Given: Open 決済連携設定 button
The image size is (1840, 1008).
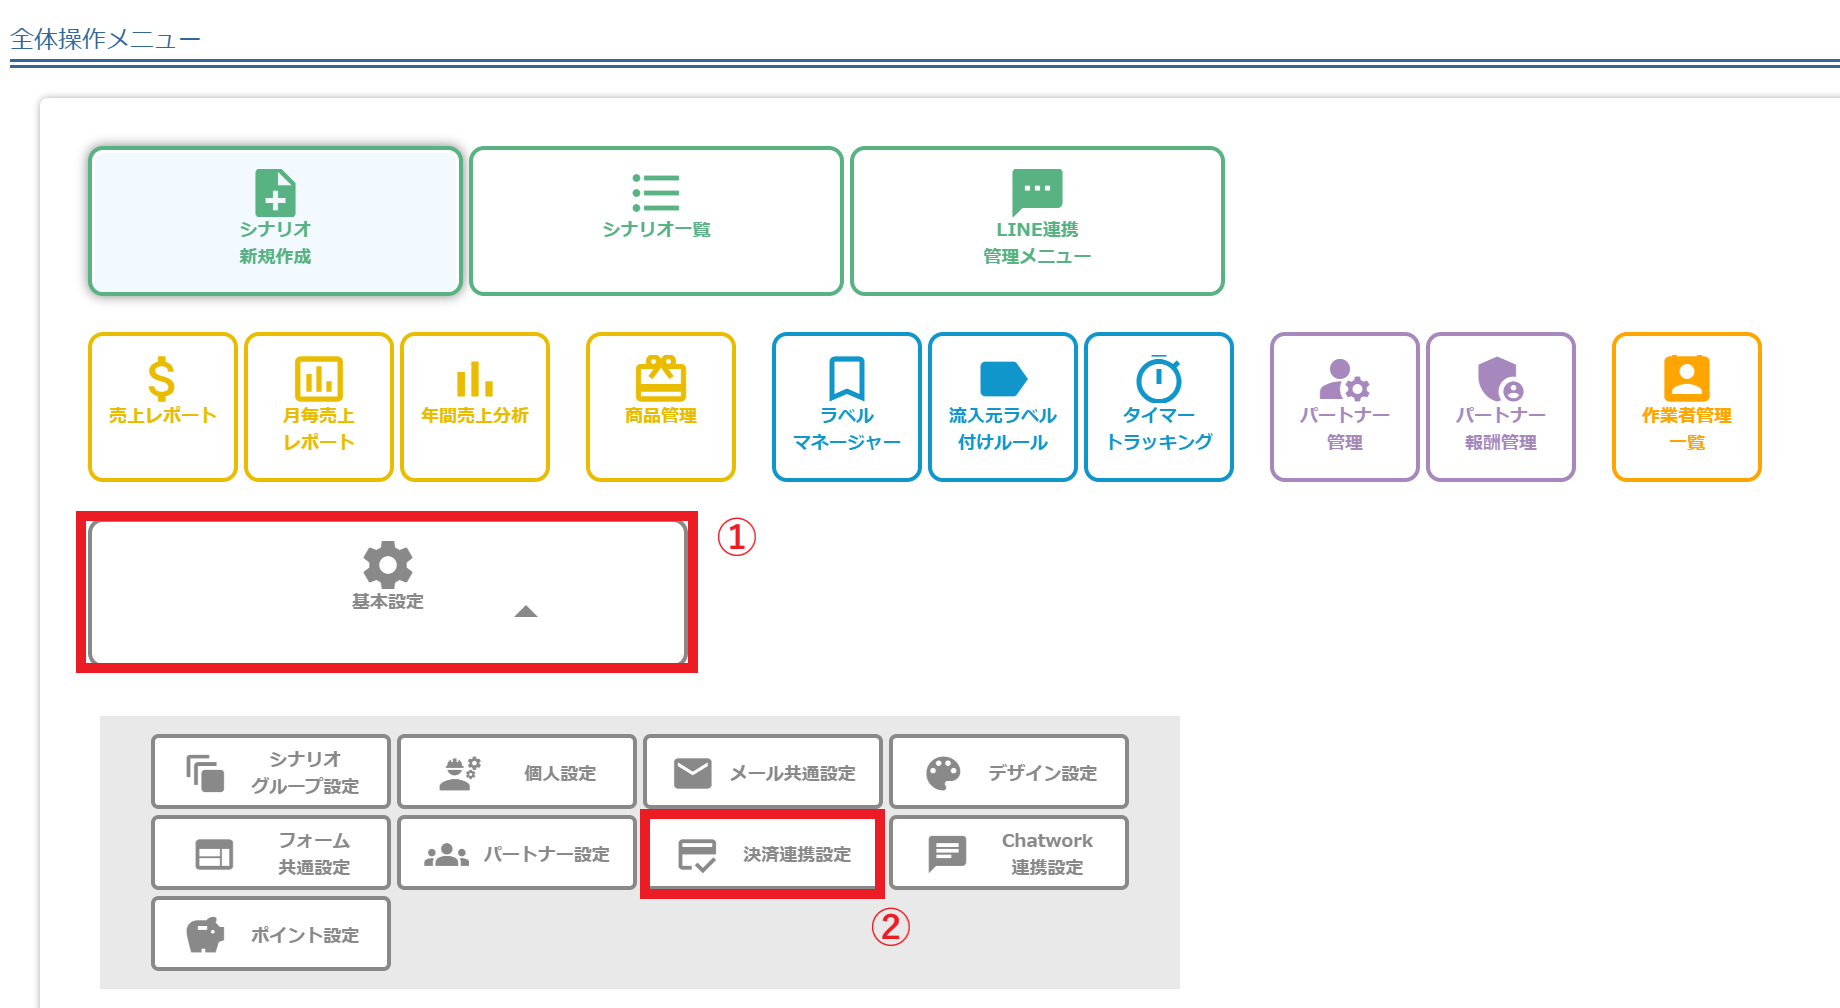Looking at the screenshot, I should [762, 854].
